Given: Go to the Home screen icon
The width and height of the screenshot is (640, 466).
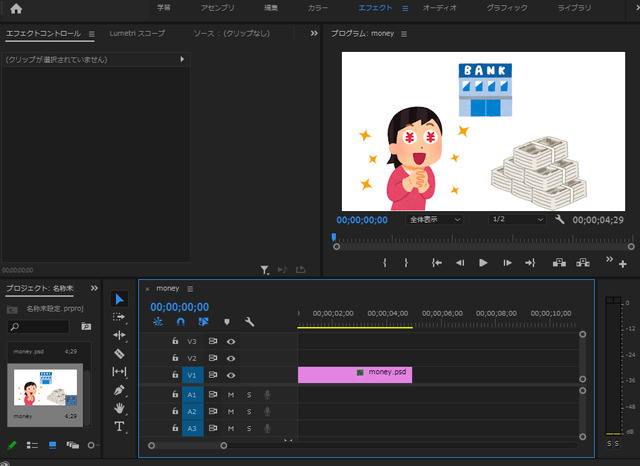Looking at the screenshot, I should (16, 9).
